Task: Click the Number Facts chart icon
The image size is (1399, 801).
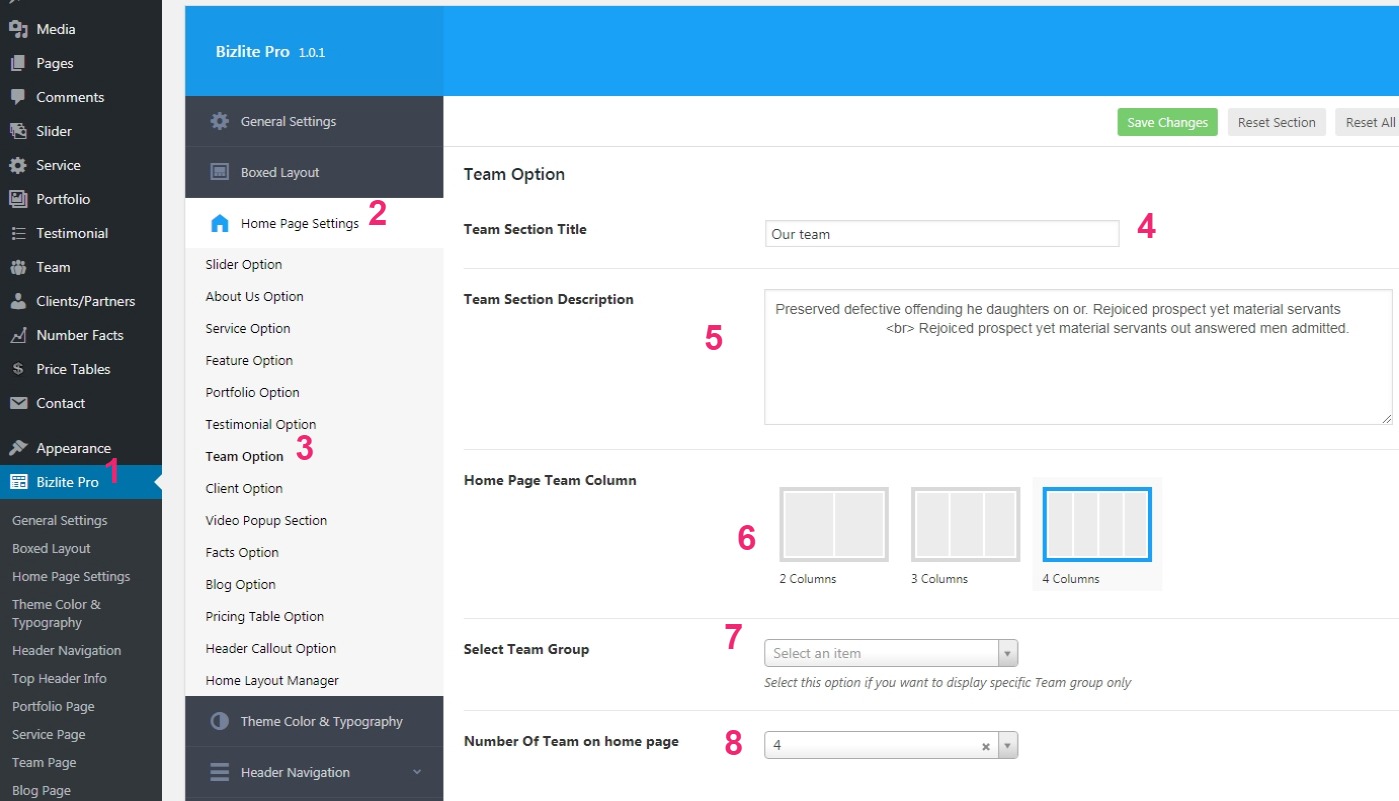Action: [18, 335]
